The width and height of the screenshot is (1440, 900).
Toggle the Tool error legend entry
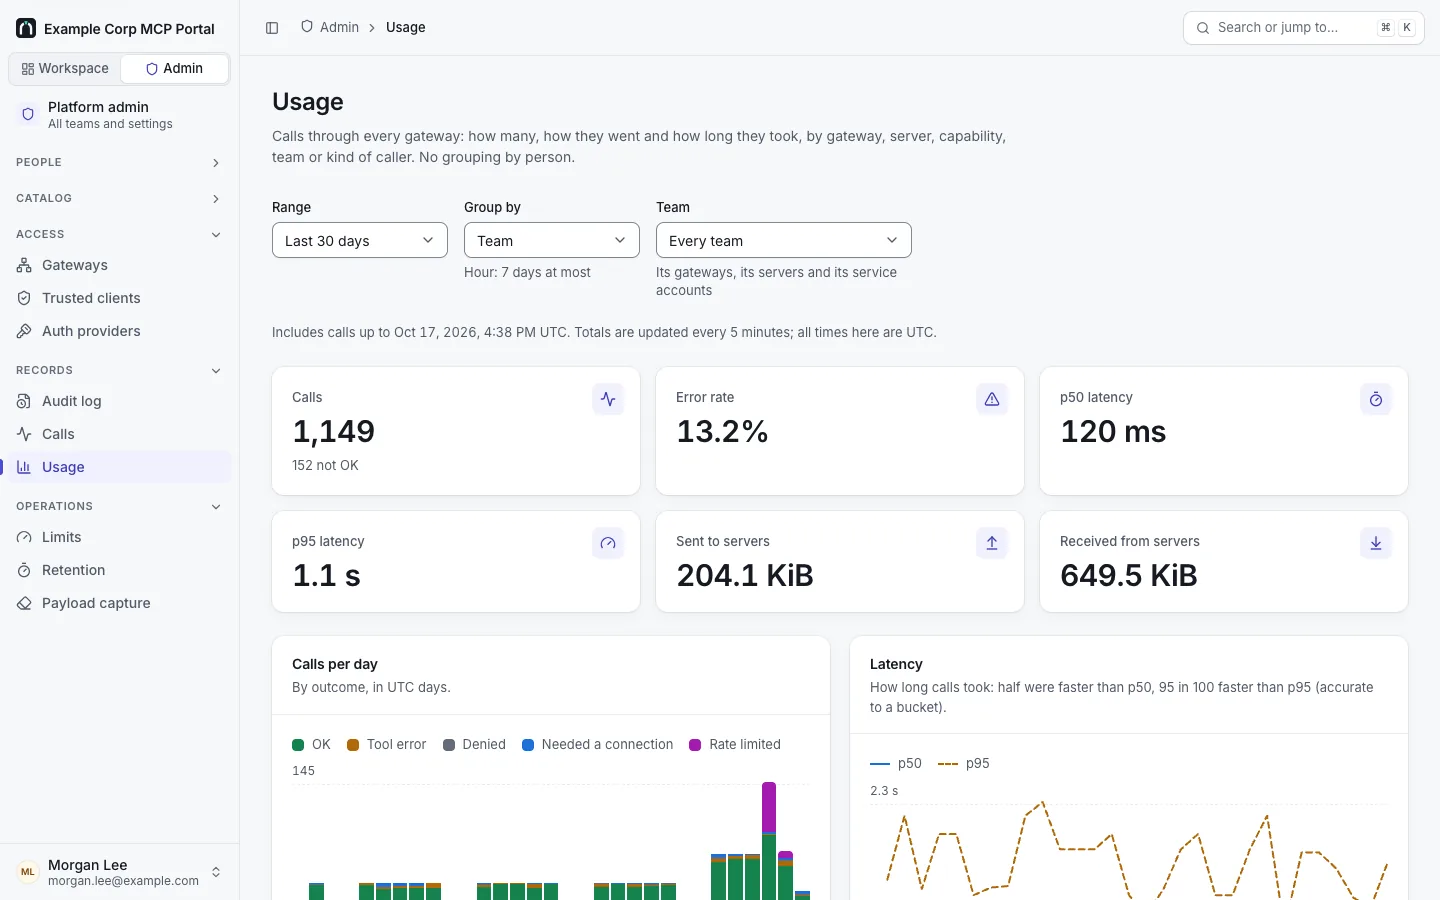click(x=386, y=744)
